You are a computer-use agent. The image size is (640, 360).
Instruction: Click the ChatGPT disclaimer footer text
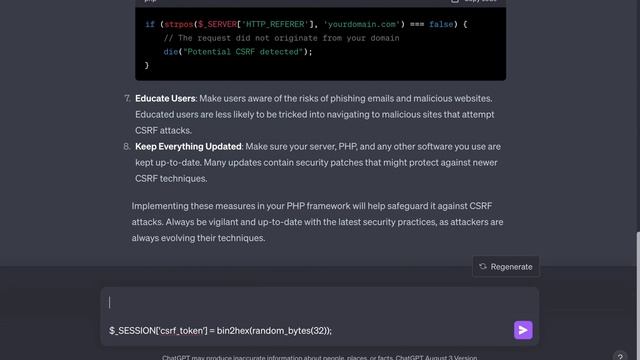point(319,358)
